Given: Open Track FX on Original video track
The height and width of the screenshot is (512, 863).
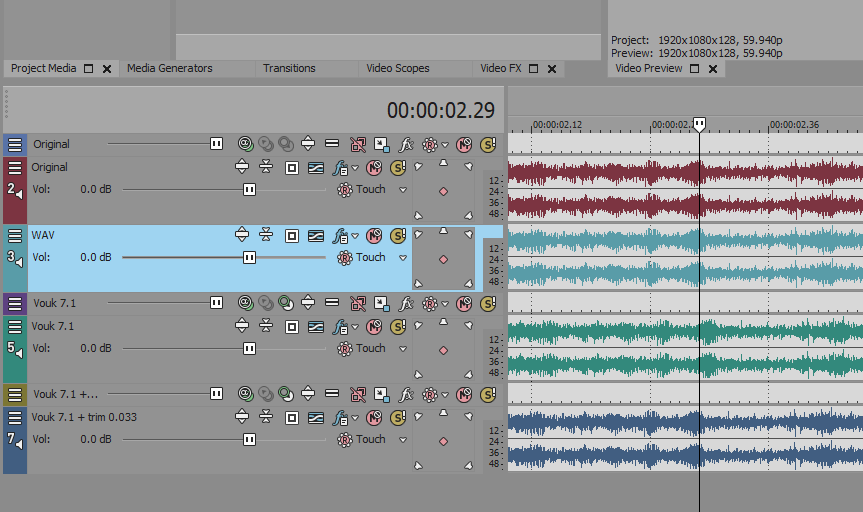Looking at the screenshot, I should pos(407,144).
